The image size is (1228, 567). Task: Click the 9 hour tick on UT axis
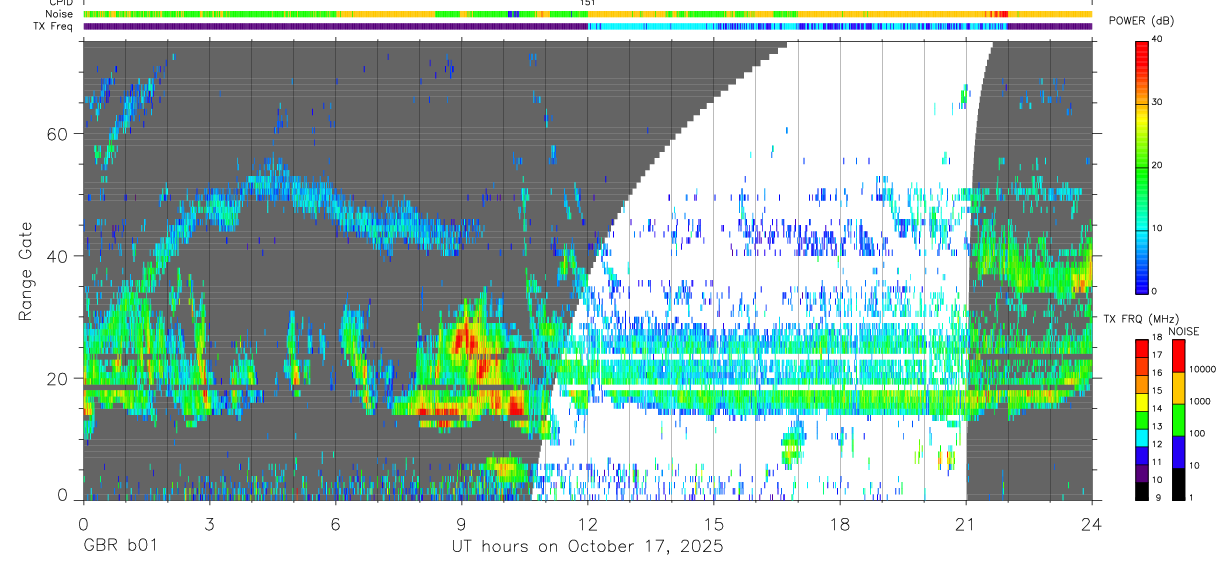(x=461, y=524)
